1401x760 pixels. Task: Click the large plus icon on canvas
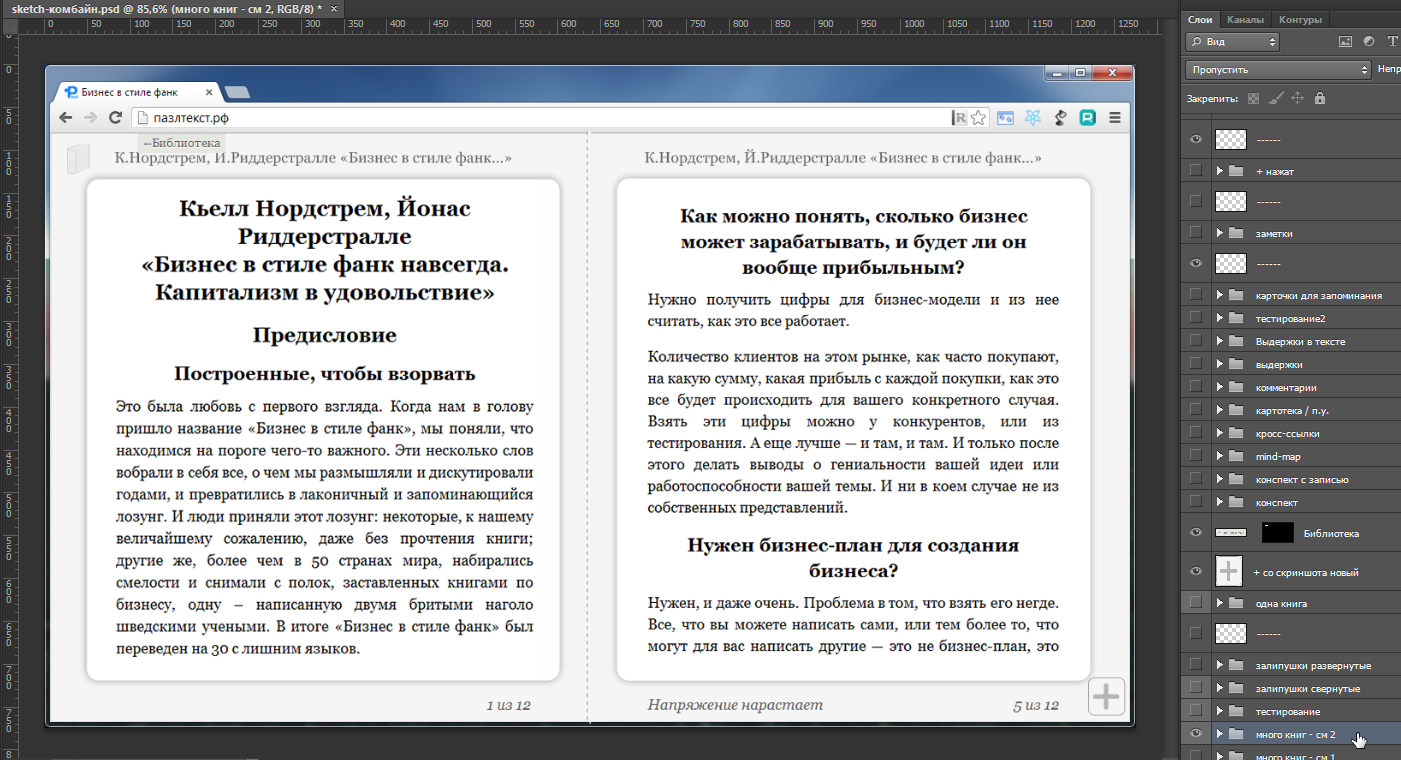[x=1106, y=696]
